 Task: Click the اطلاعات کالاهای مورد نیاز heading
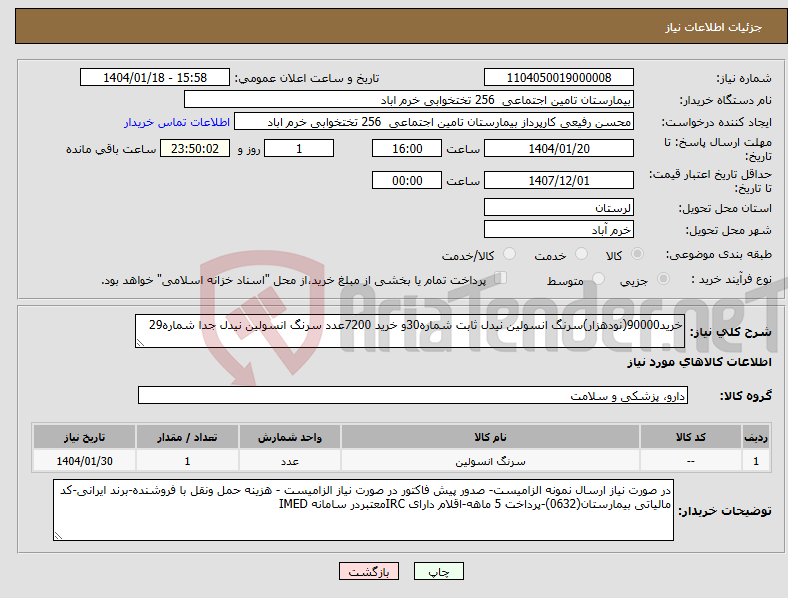[699, 362]
